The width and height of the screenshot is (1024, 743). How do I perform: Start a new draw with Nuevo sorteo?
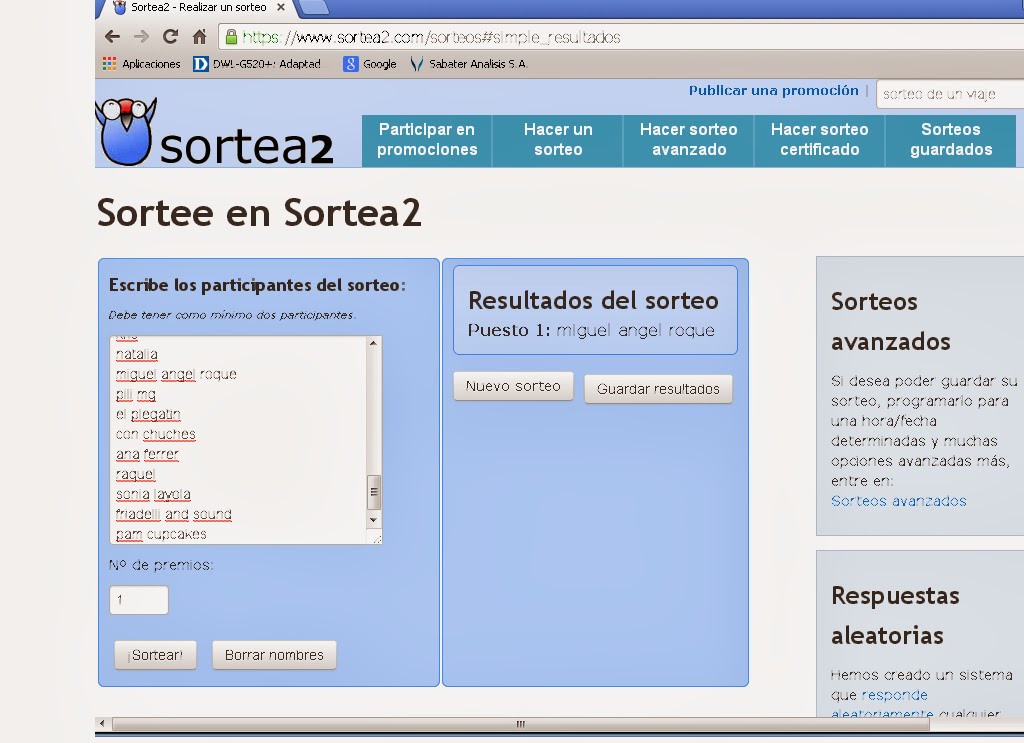pos(513,386)
